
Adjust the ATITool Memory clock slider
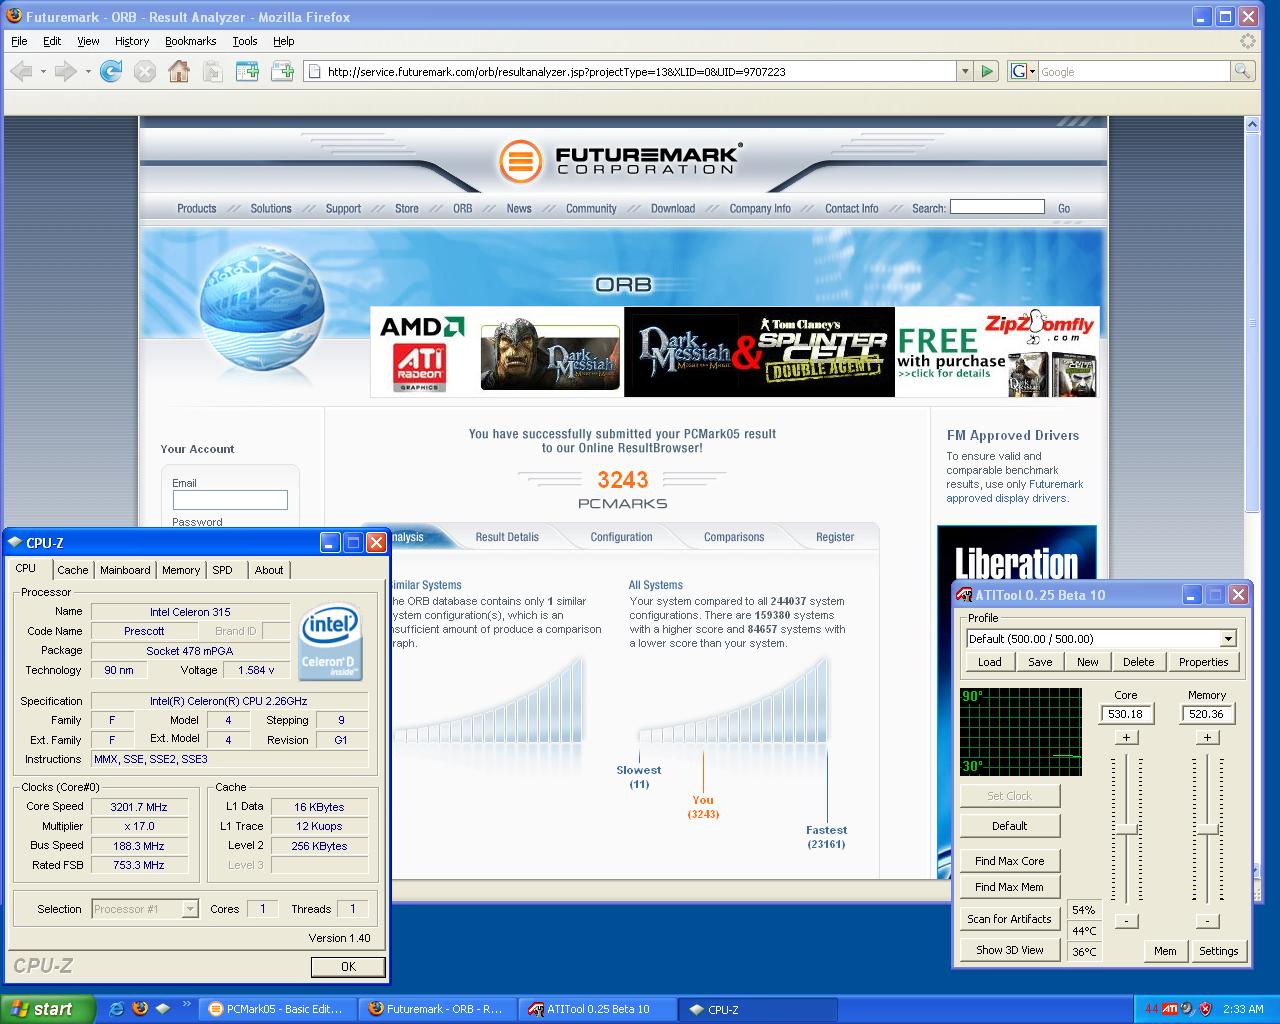[1207, 829]
